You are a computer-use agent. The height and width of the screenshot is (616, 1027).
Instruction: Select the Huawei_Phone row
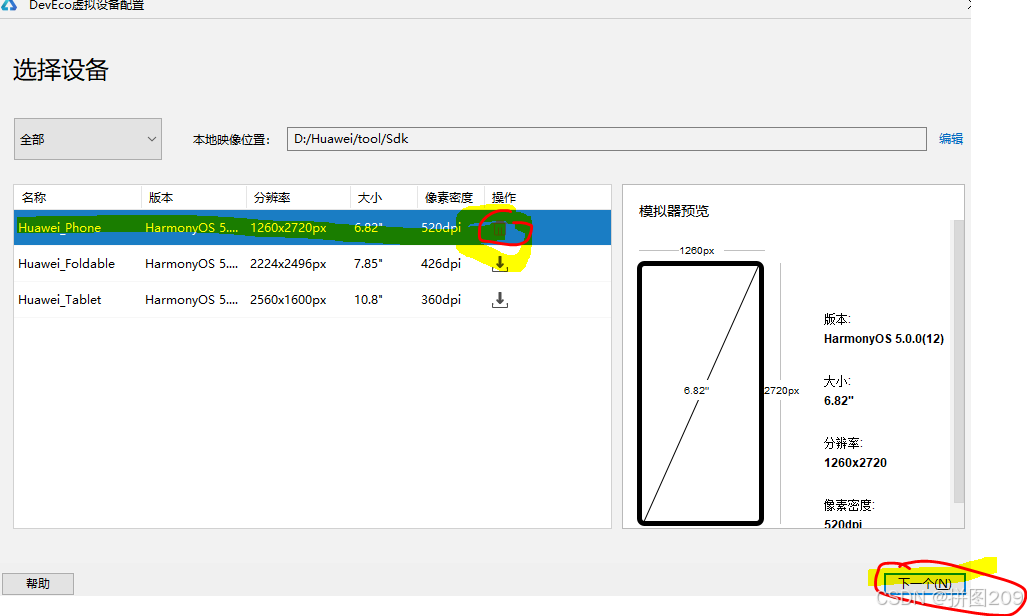312,227
